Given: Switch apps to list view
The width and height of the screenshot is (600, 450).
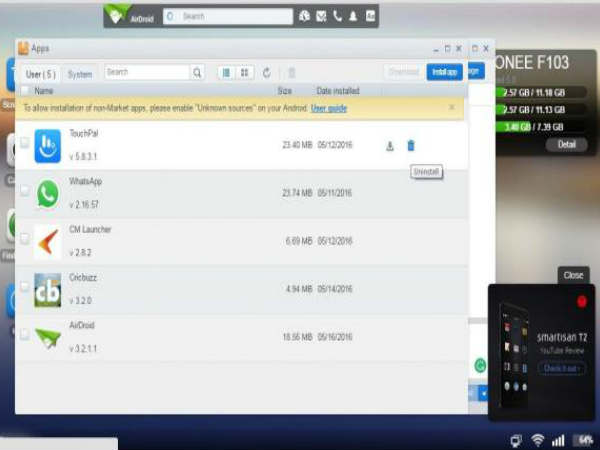Looking at the screenshot, I should (225, 72).
